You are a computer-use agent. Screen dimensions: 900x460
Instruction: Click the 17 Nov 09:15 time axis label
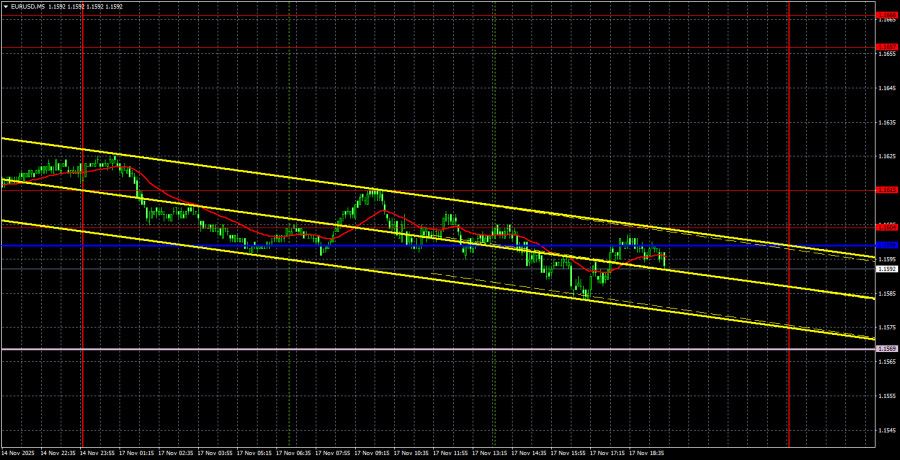[372, 453]
